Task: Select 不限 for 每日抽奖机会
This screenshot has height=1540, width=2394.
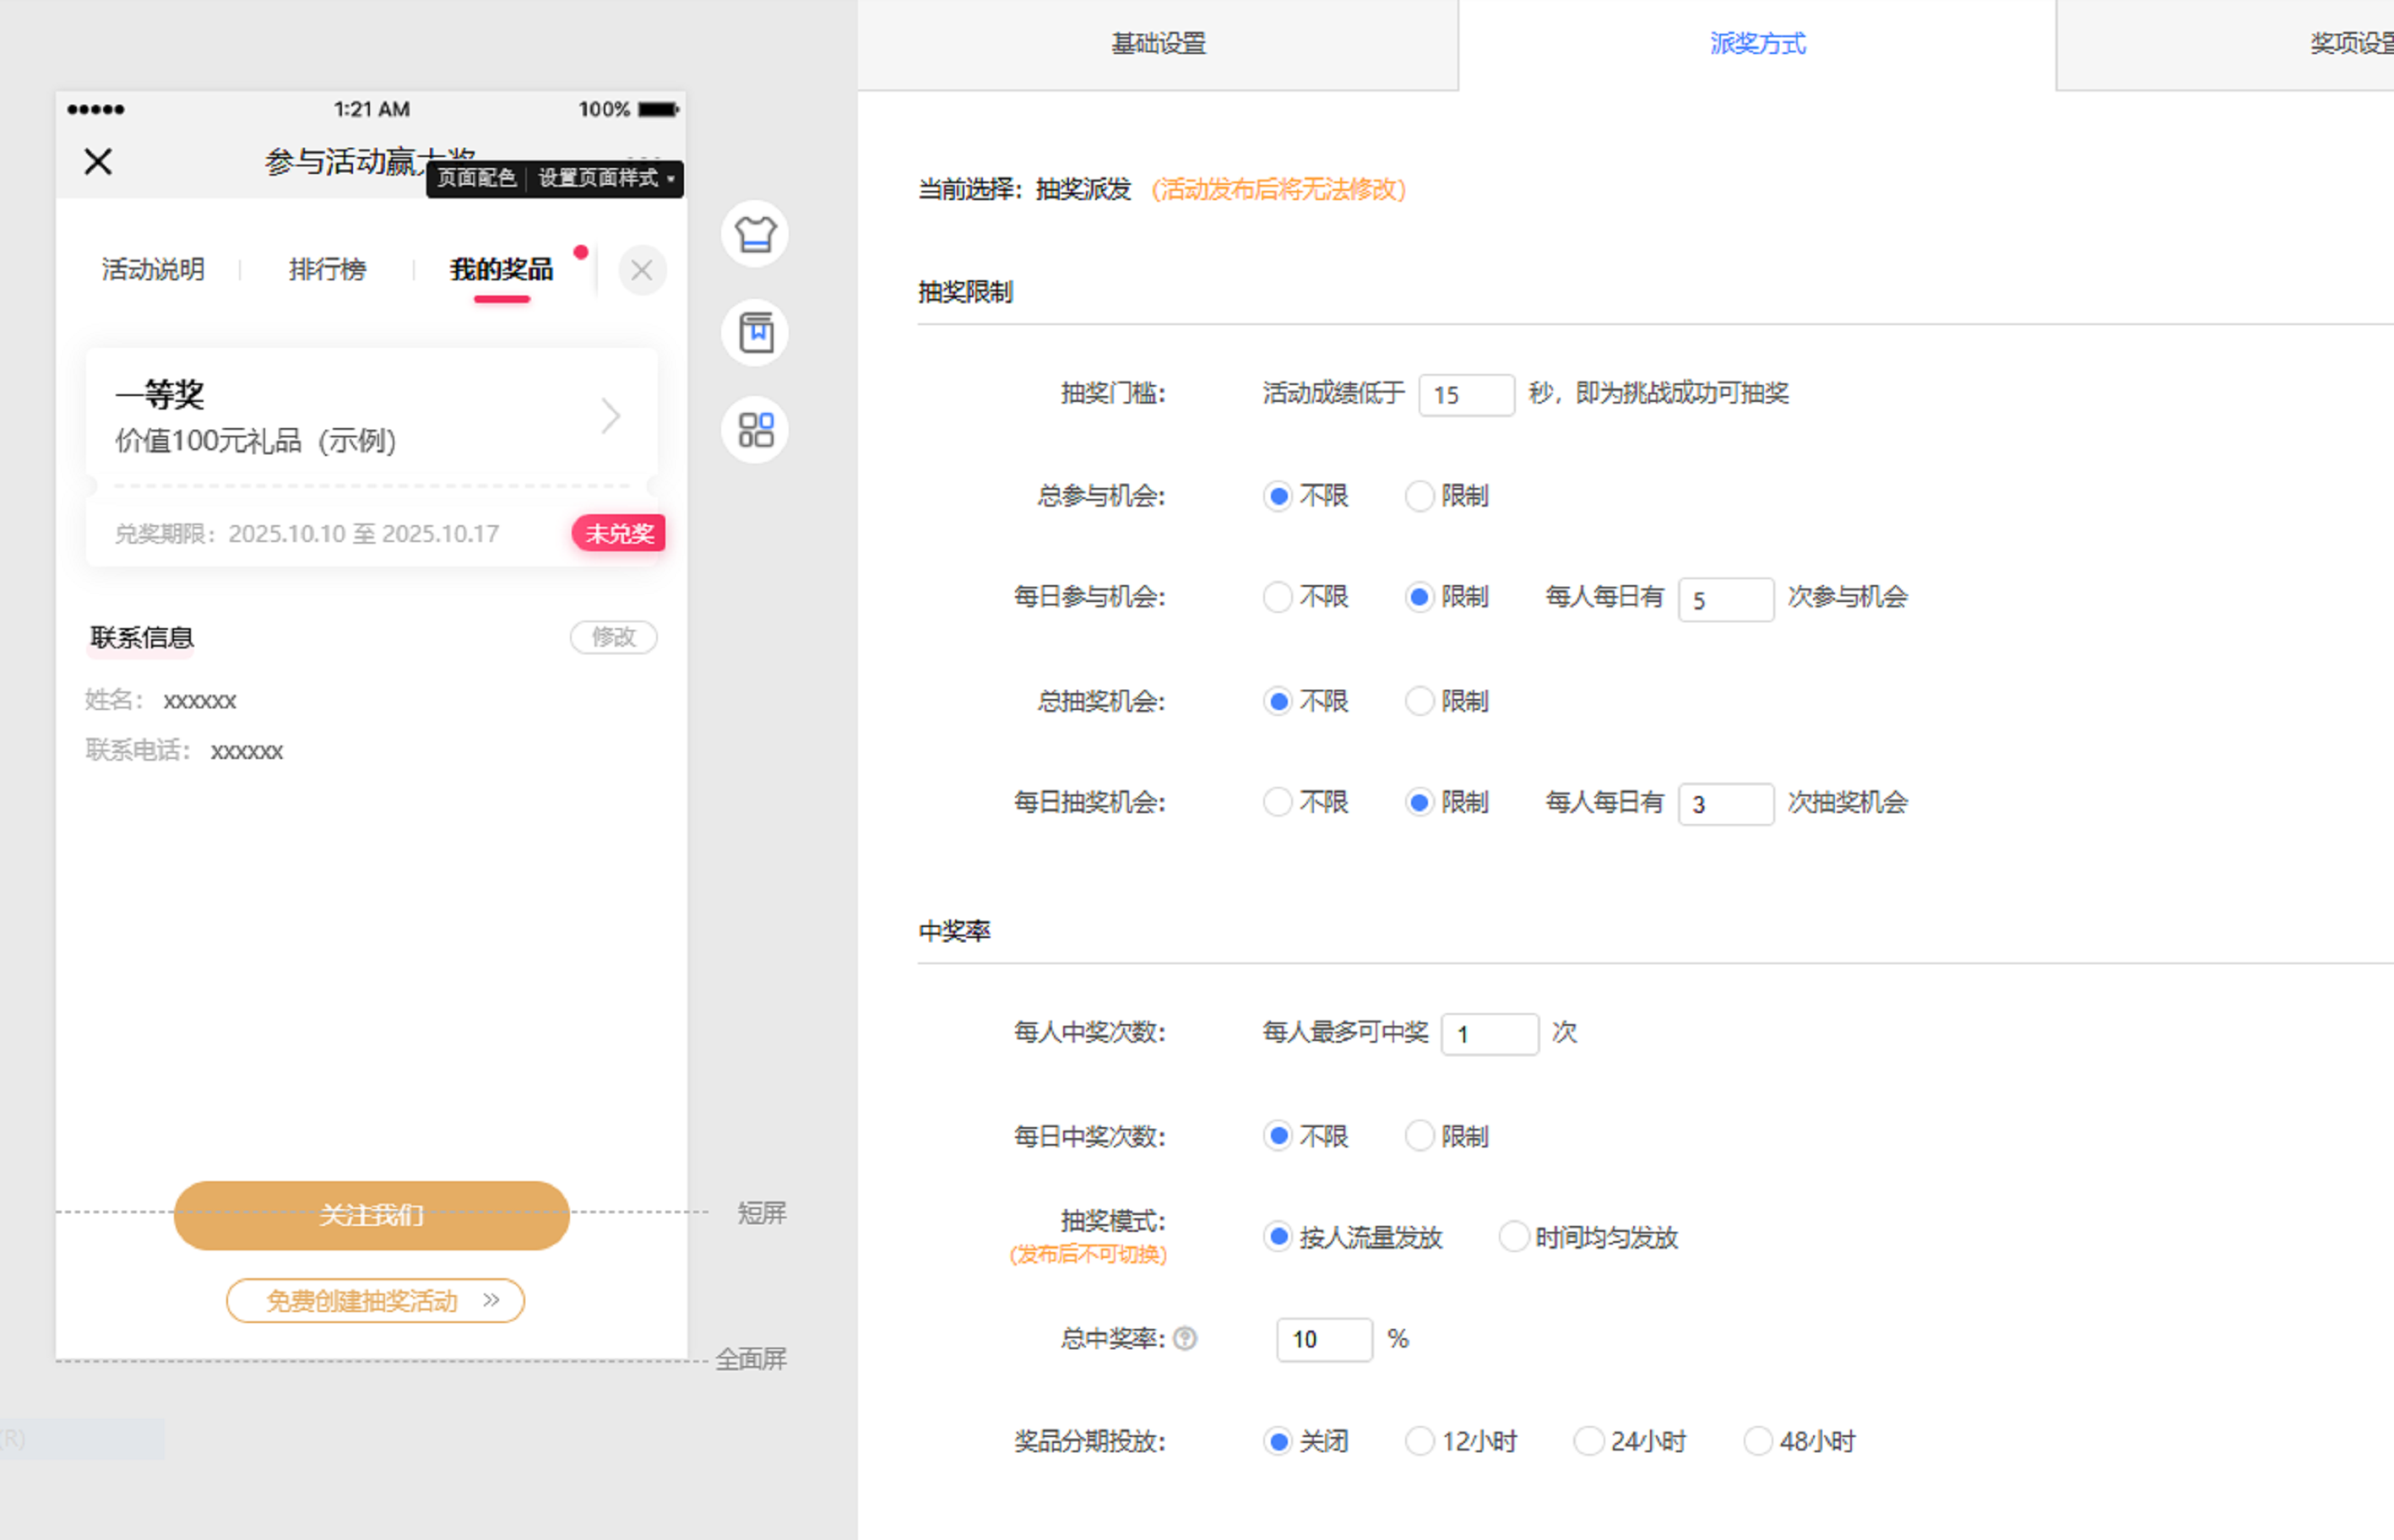Action: pyautogui.click(x=1278, y=802)
